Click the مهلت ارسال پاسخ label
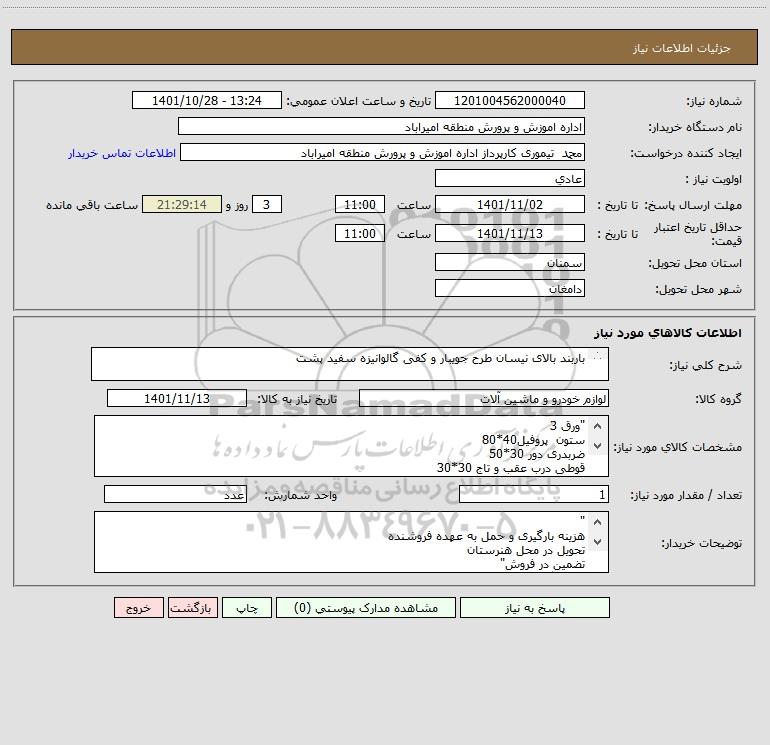The image size is (770, 745). (x=693, y=205)
